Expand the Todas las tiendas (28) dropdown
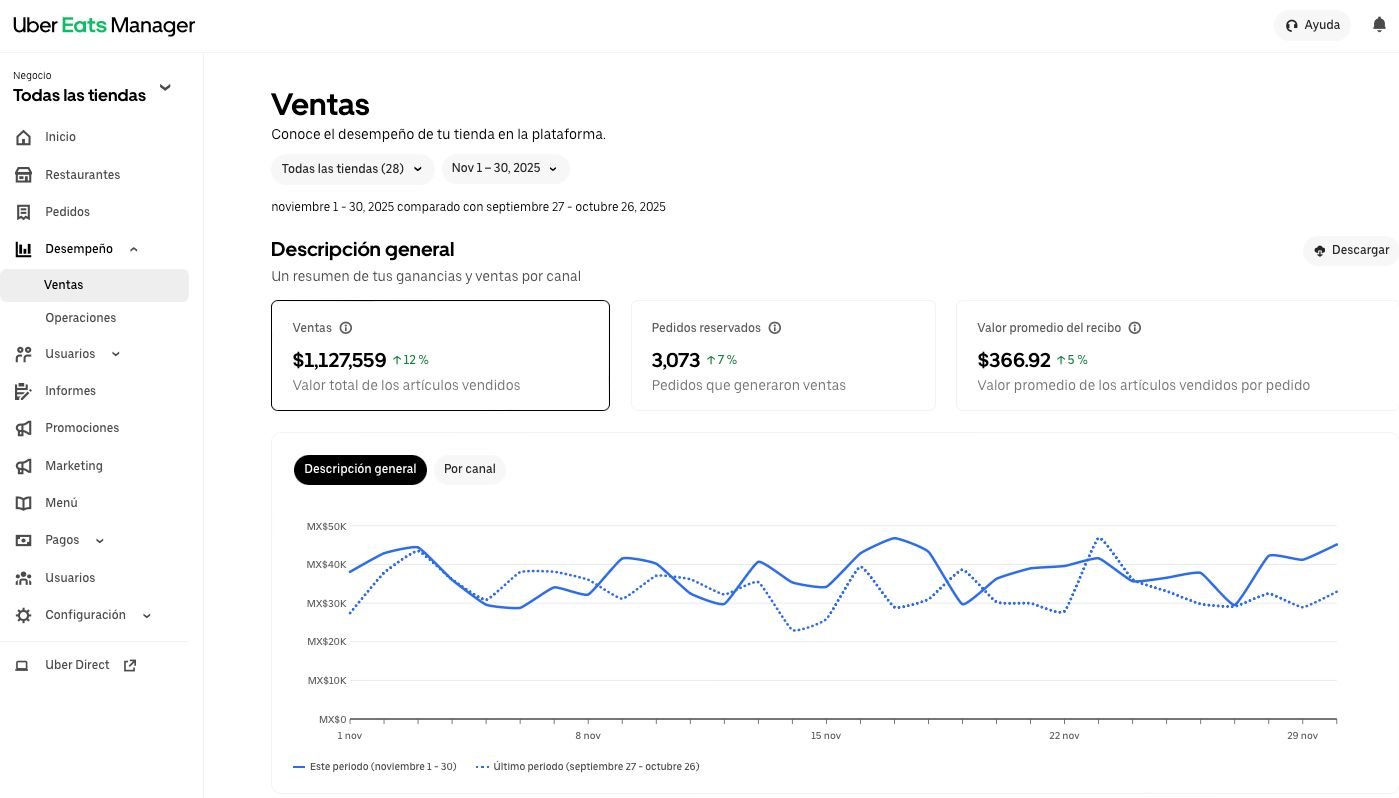This screenshot has height=798, width=1399. click(x=352, y=169)
